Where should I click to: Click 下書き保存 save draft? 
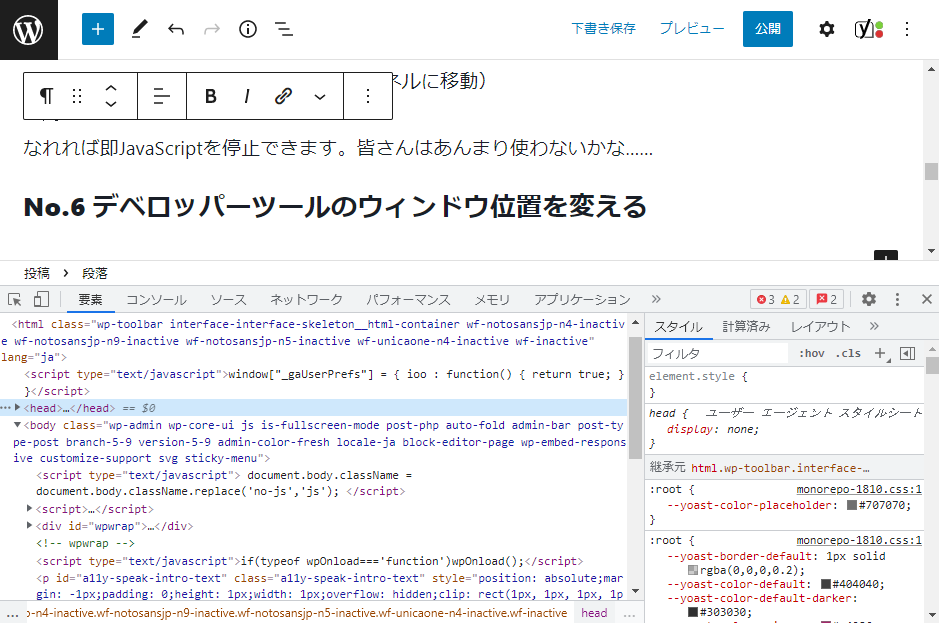604,29
